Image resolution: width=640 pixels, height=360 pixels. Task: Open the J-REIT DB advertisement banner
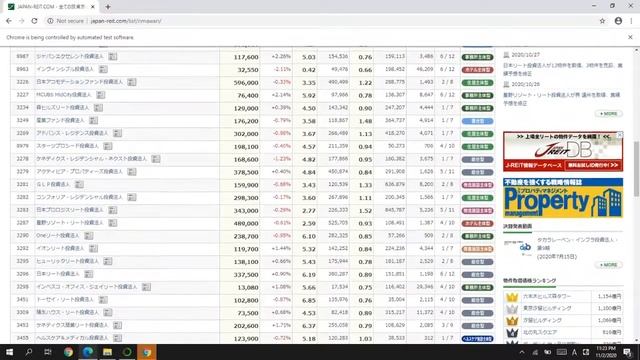coord(563,151)
